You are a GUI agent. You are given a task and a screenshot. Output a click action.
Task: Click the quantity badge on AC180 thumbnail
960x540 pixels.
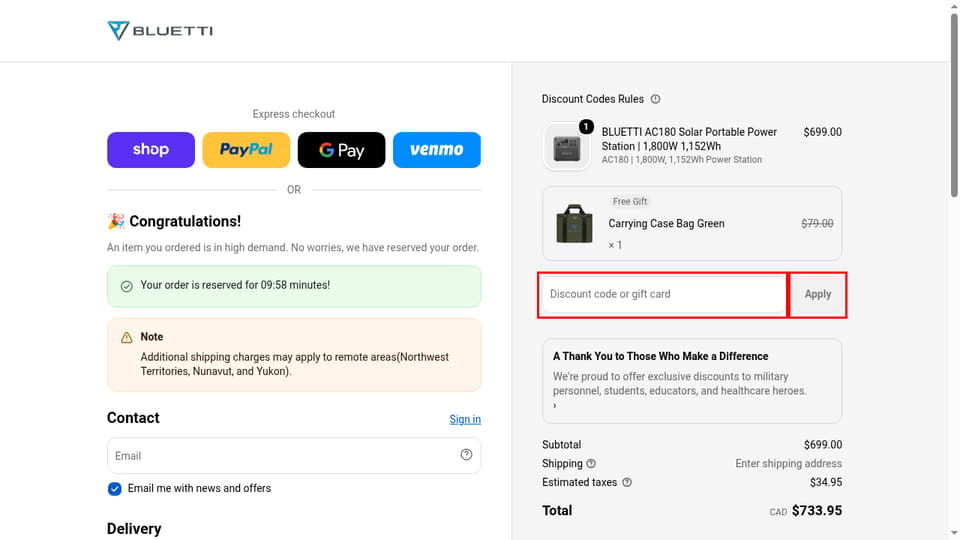[x=586, y=127]
